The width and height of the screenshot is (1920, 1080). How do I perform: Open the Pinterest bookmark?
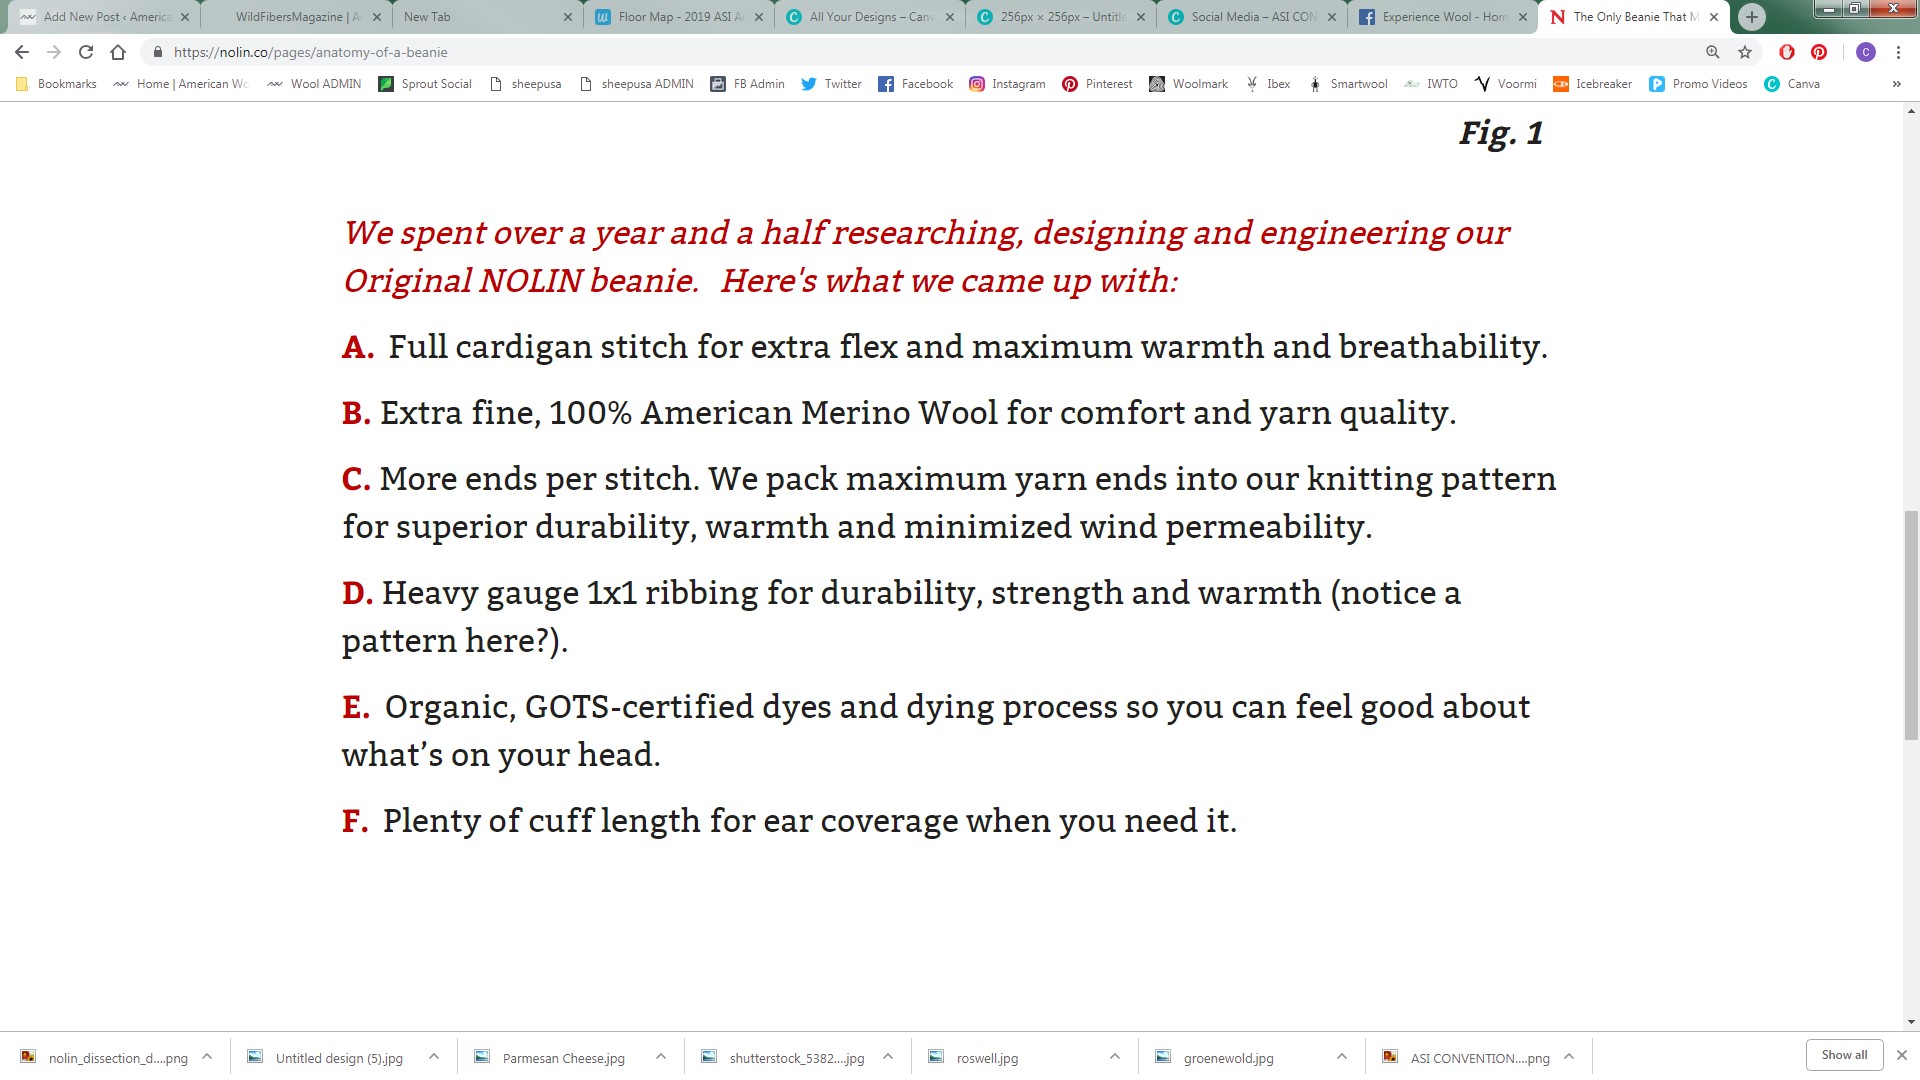coord(1098,84)
